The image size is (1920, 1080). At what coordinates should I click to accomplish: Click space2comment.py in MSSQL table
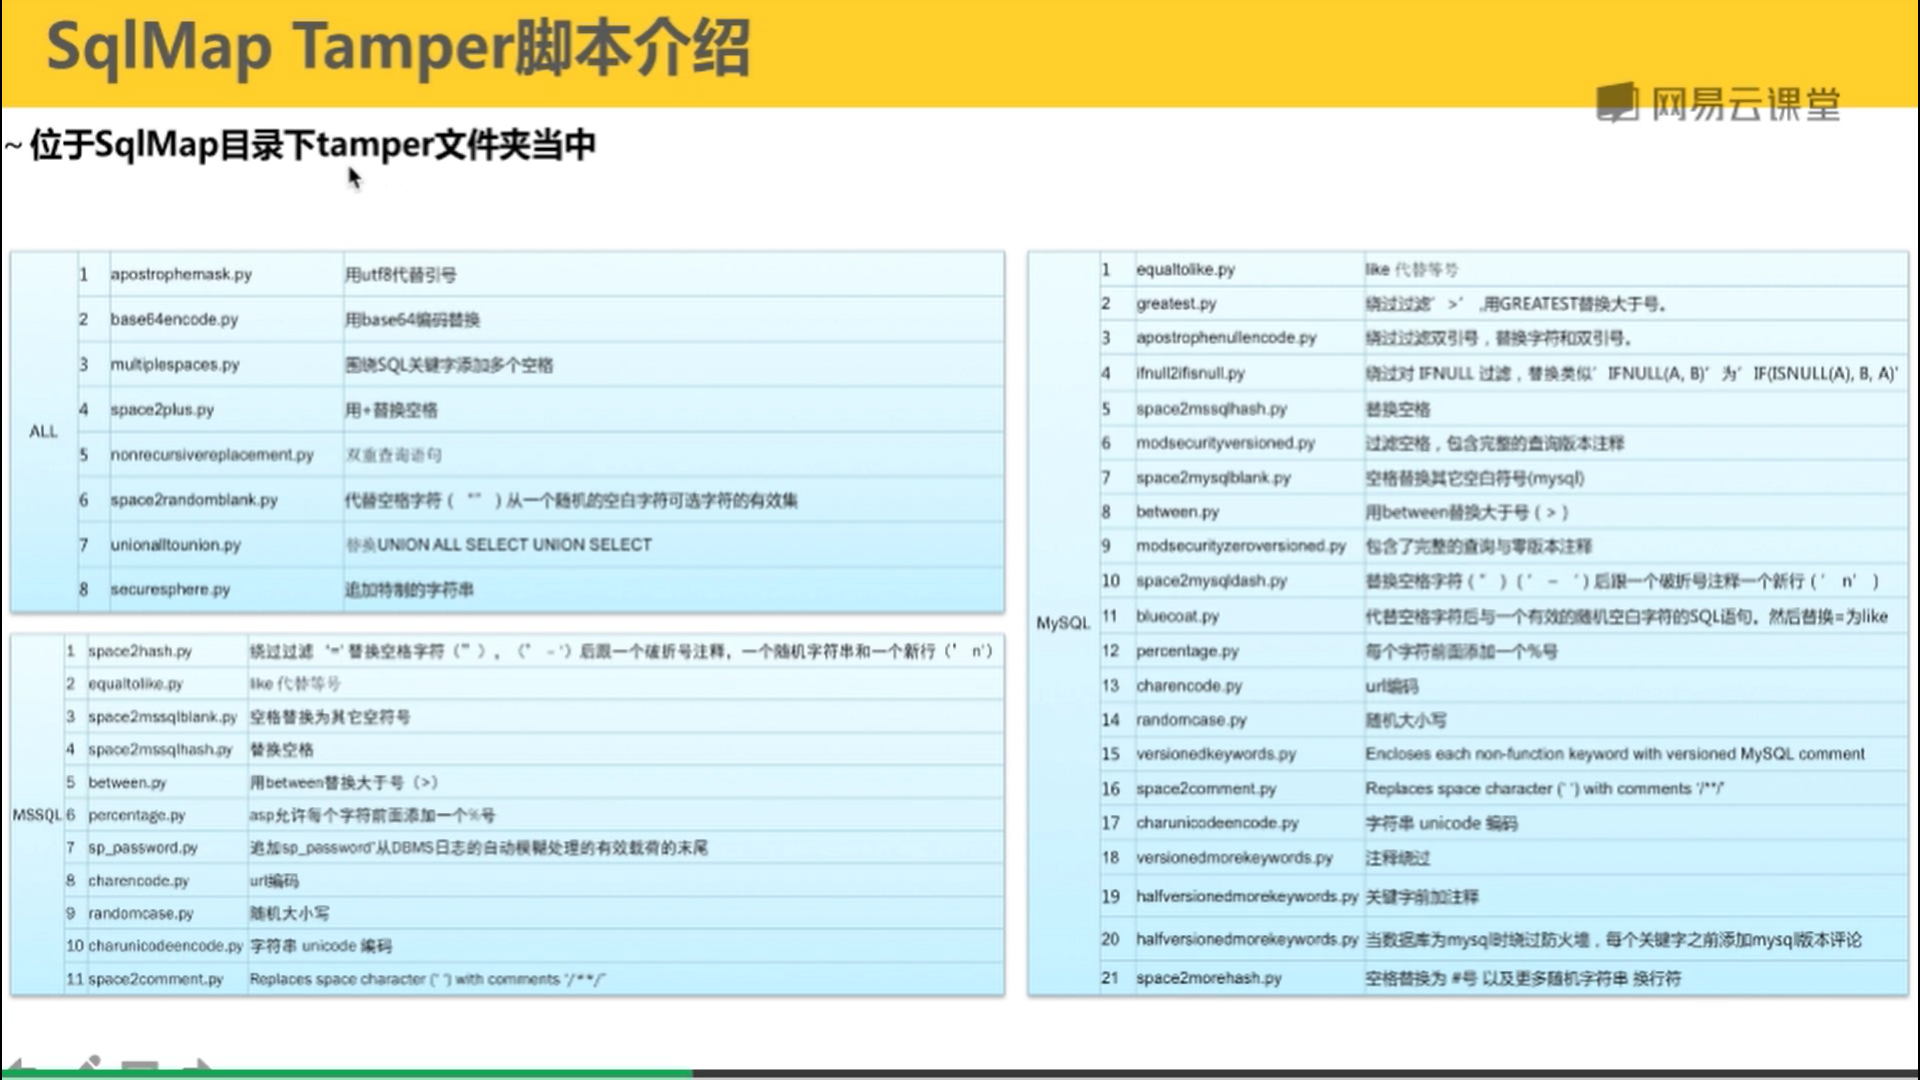click(x=156, y=979)
